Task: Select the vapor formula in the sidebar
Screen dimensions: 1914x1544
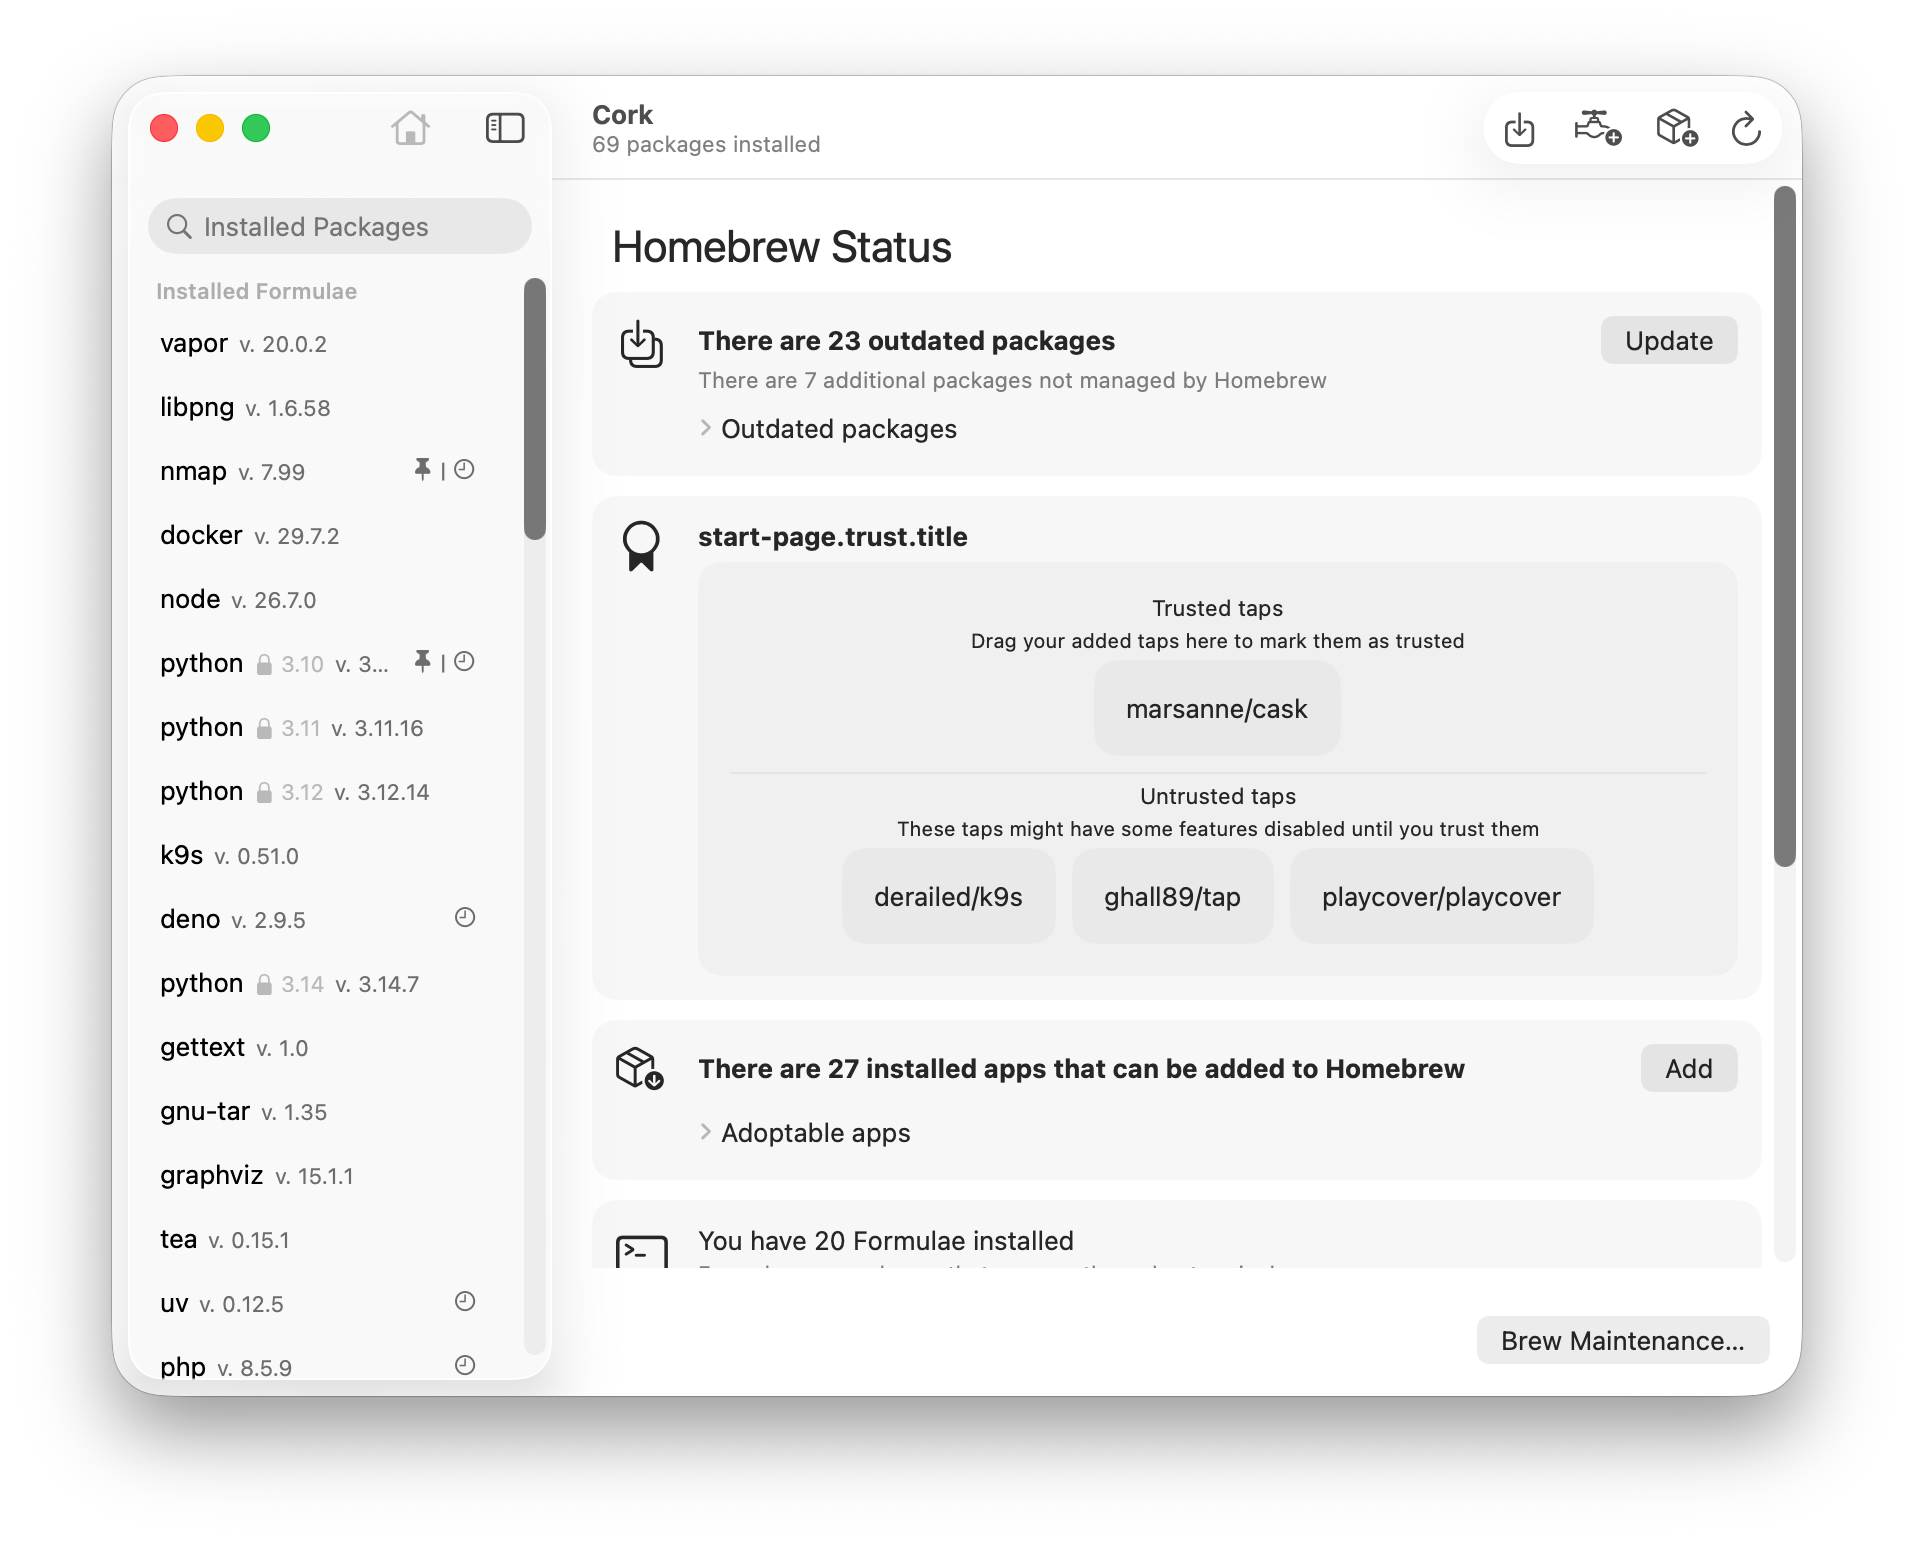Action: (322, 344)
